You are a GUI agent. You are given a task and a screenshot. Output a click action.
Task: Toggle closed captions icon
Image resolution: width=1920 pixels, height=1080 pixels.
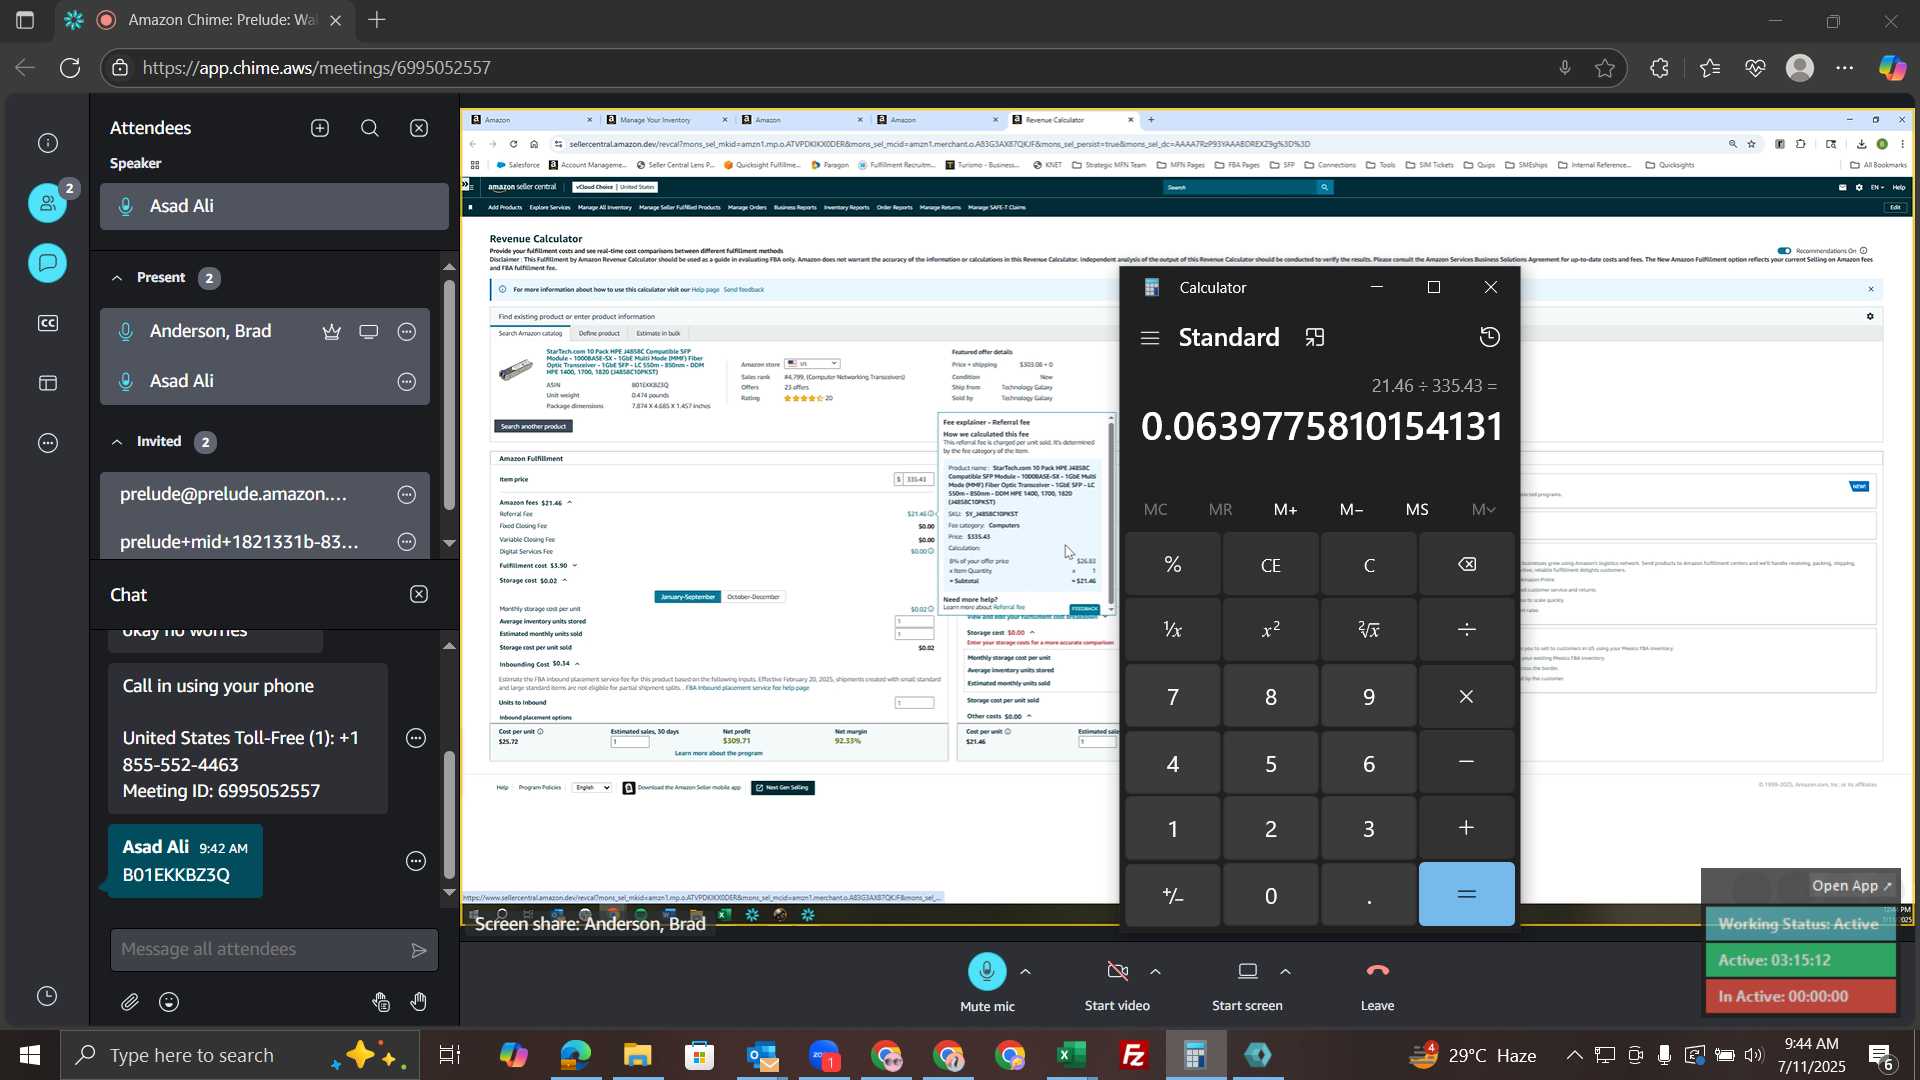tap(48, 323)
